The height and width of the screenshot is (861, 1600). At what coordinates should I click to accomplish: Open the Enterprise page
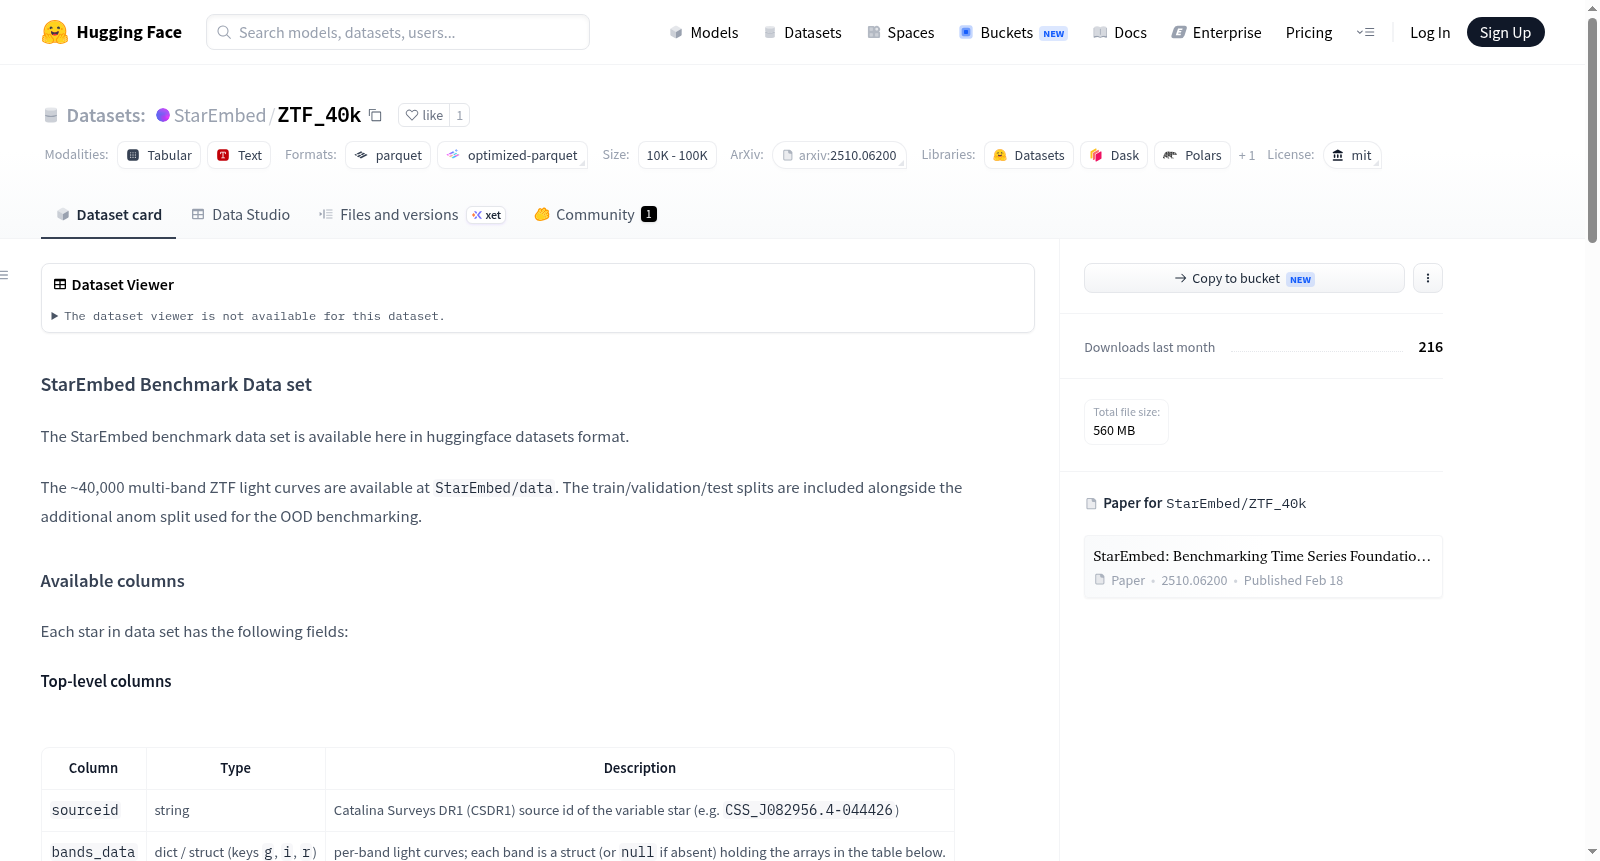(1216, 32)
